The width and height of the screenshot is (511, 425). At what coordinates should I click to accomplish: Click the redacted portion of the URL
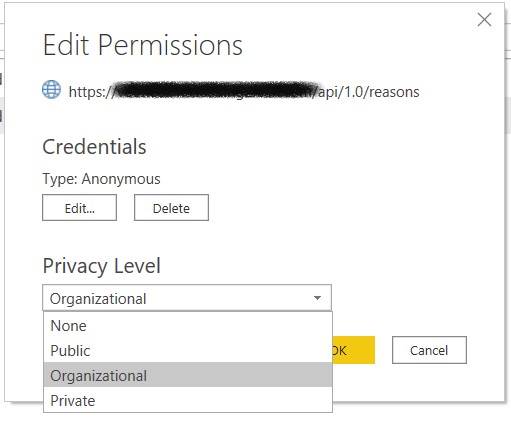[217, 90]
